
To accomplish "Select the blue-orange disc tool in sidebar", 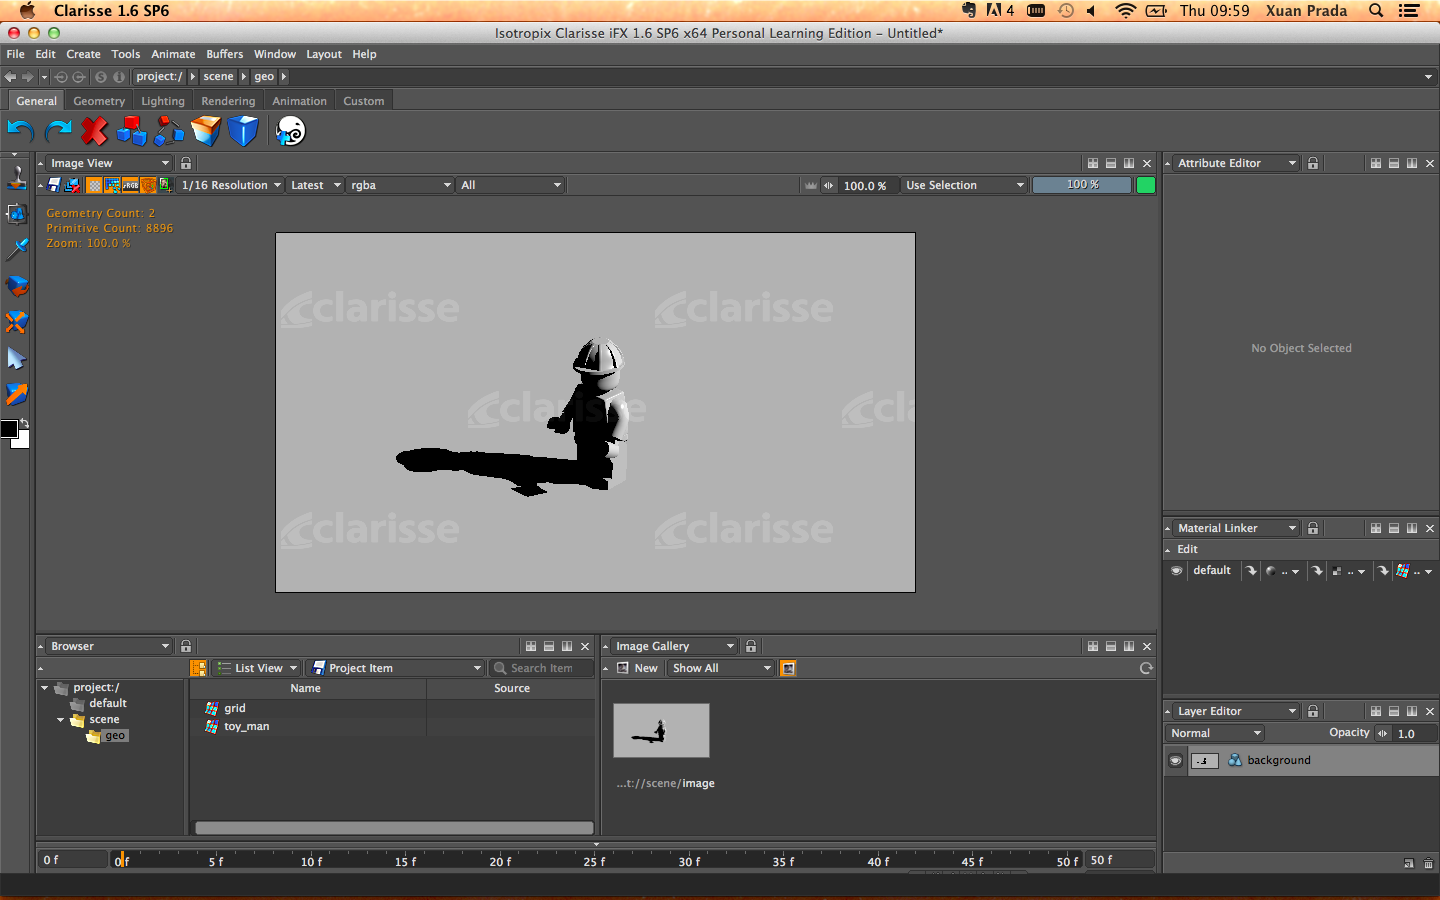I will [17, 286].
